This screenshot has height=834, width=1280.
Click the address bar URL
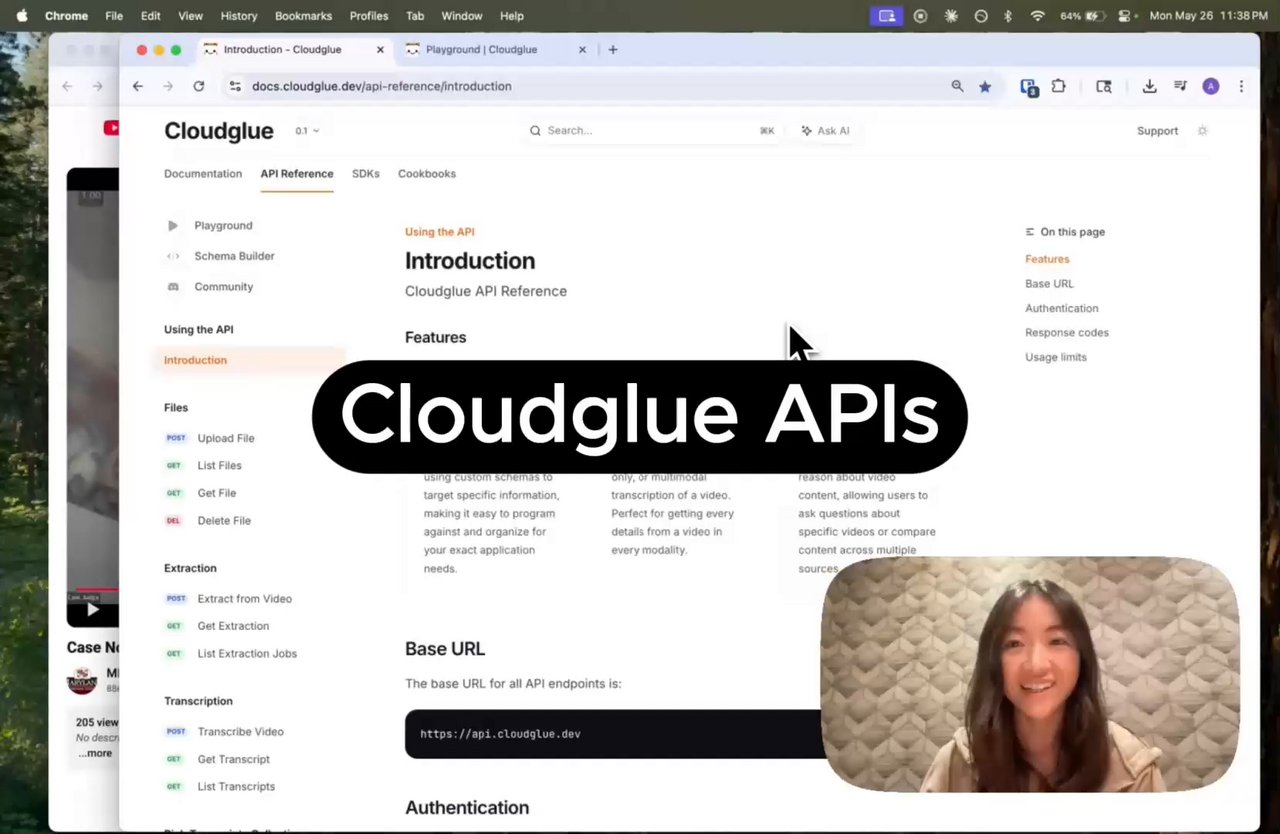[x=381, y=87]
